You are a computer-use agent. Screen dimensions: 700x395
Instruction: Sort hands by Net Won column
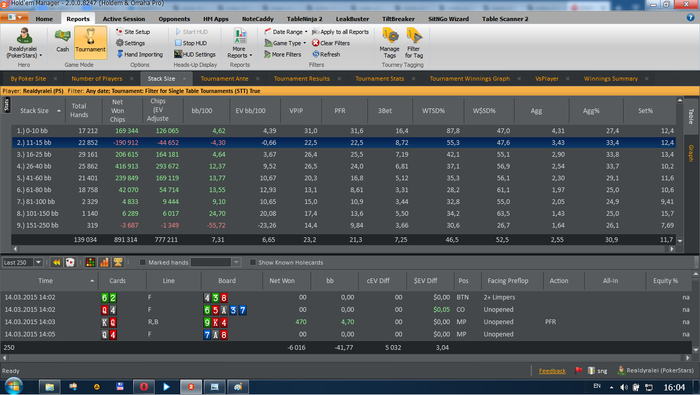[282, 281]
